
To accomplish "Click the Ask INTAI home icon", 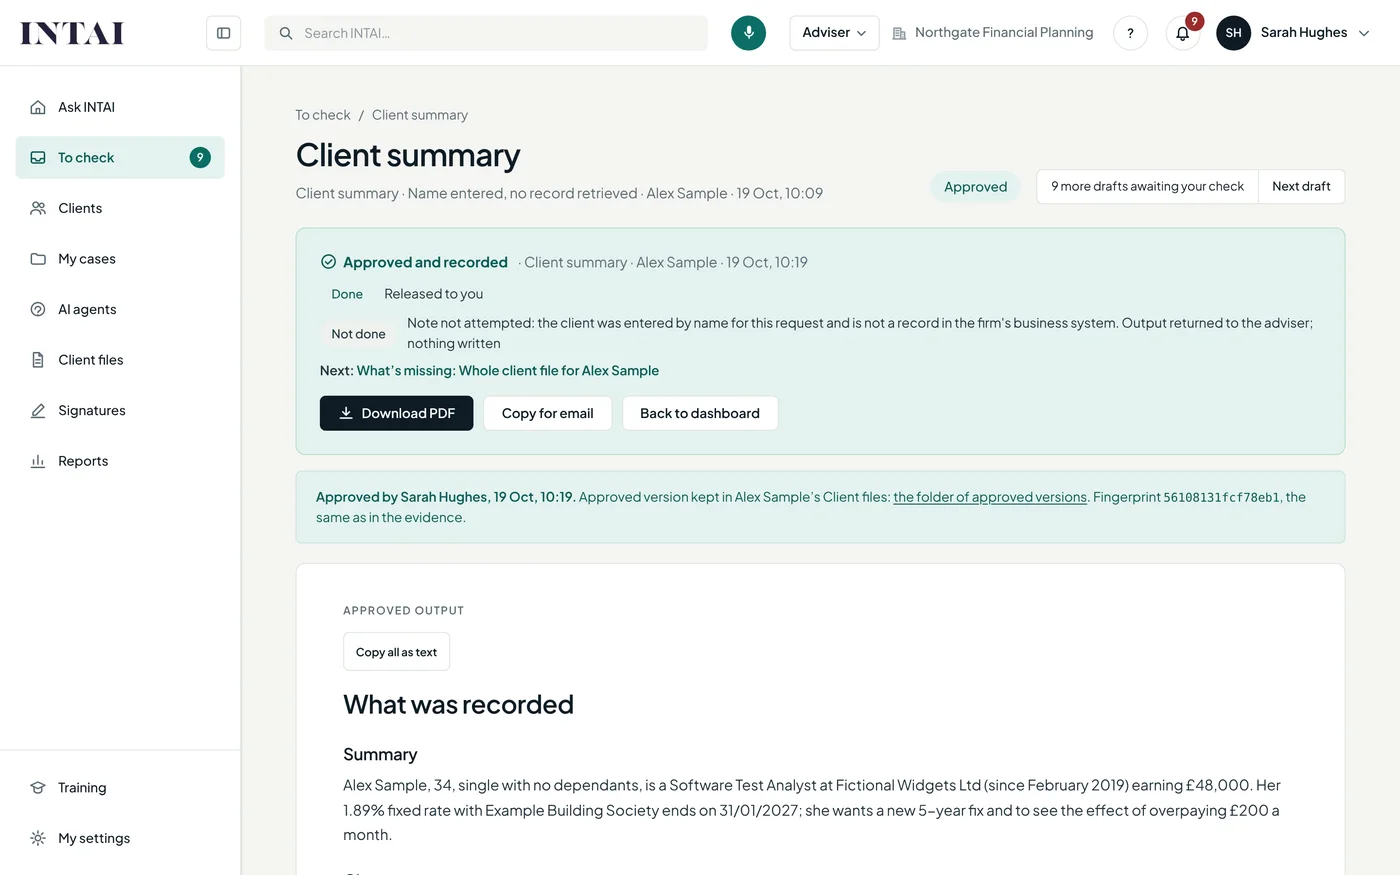I will [x=38, y=107].
